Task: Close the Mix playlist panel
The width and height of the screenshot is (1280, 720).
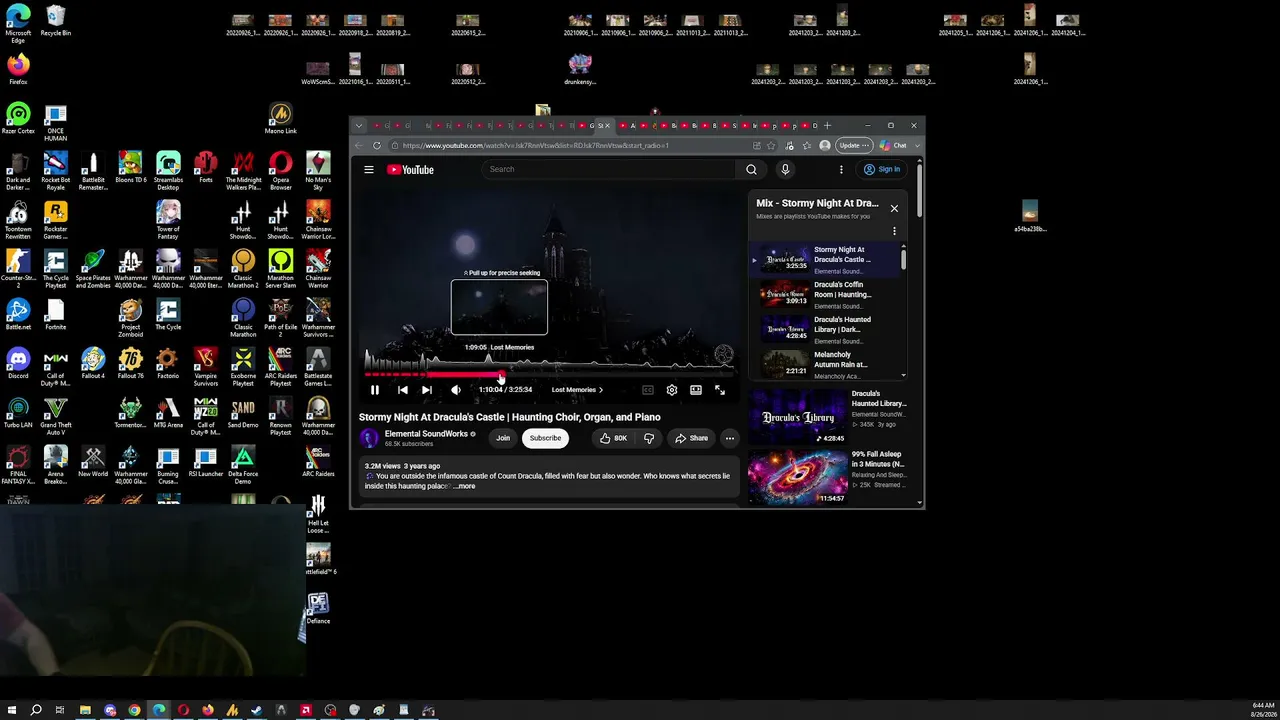Action: coord(894,208)
